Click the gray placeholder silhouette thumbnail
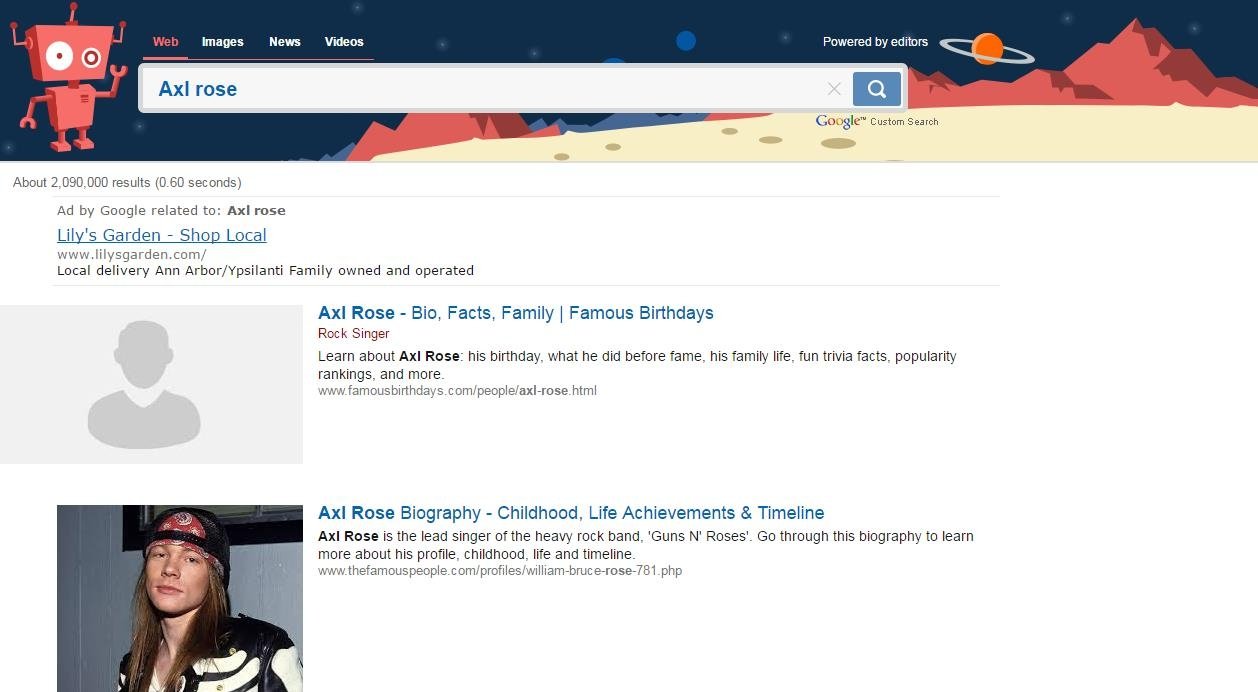 151,385
